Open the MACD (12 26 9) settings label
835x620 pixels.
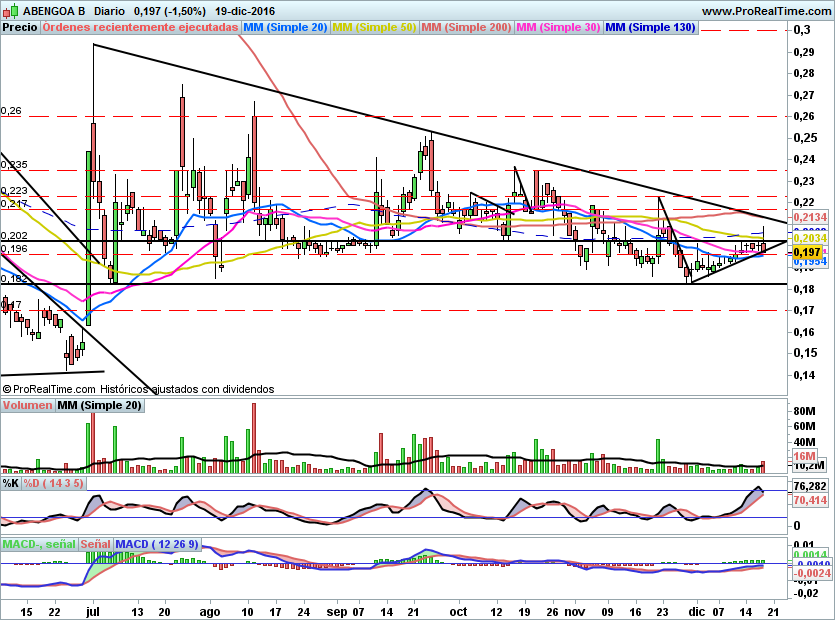pos(157,544)
